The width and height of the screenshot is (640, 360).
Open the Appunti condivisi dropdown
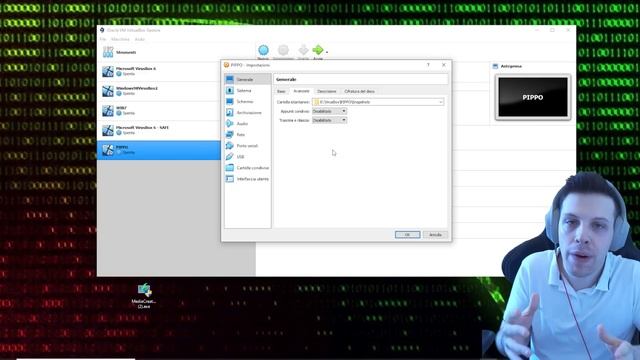pyautogui.click(x=329, y=111)
